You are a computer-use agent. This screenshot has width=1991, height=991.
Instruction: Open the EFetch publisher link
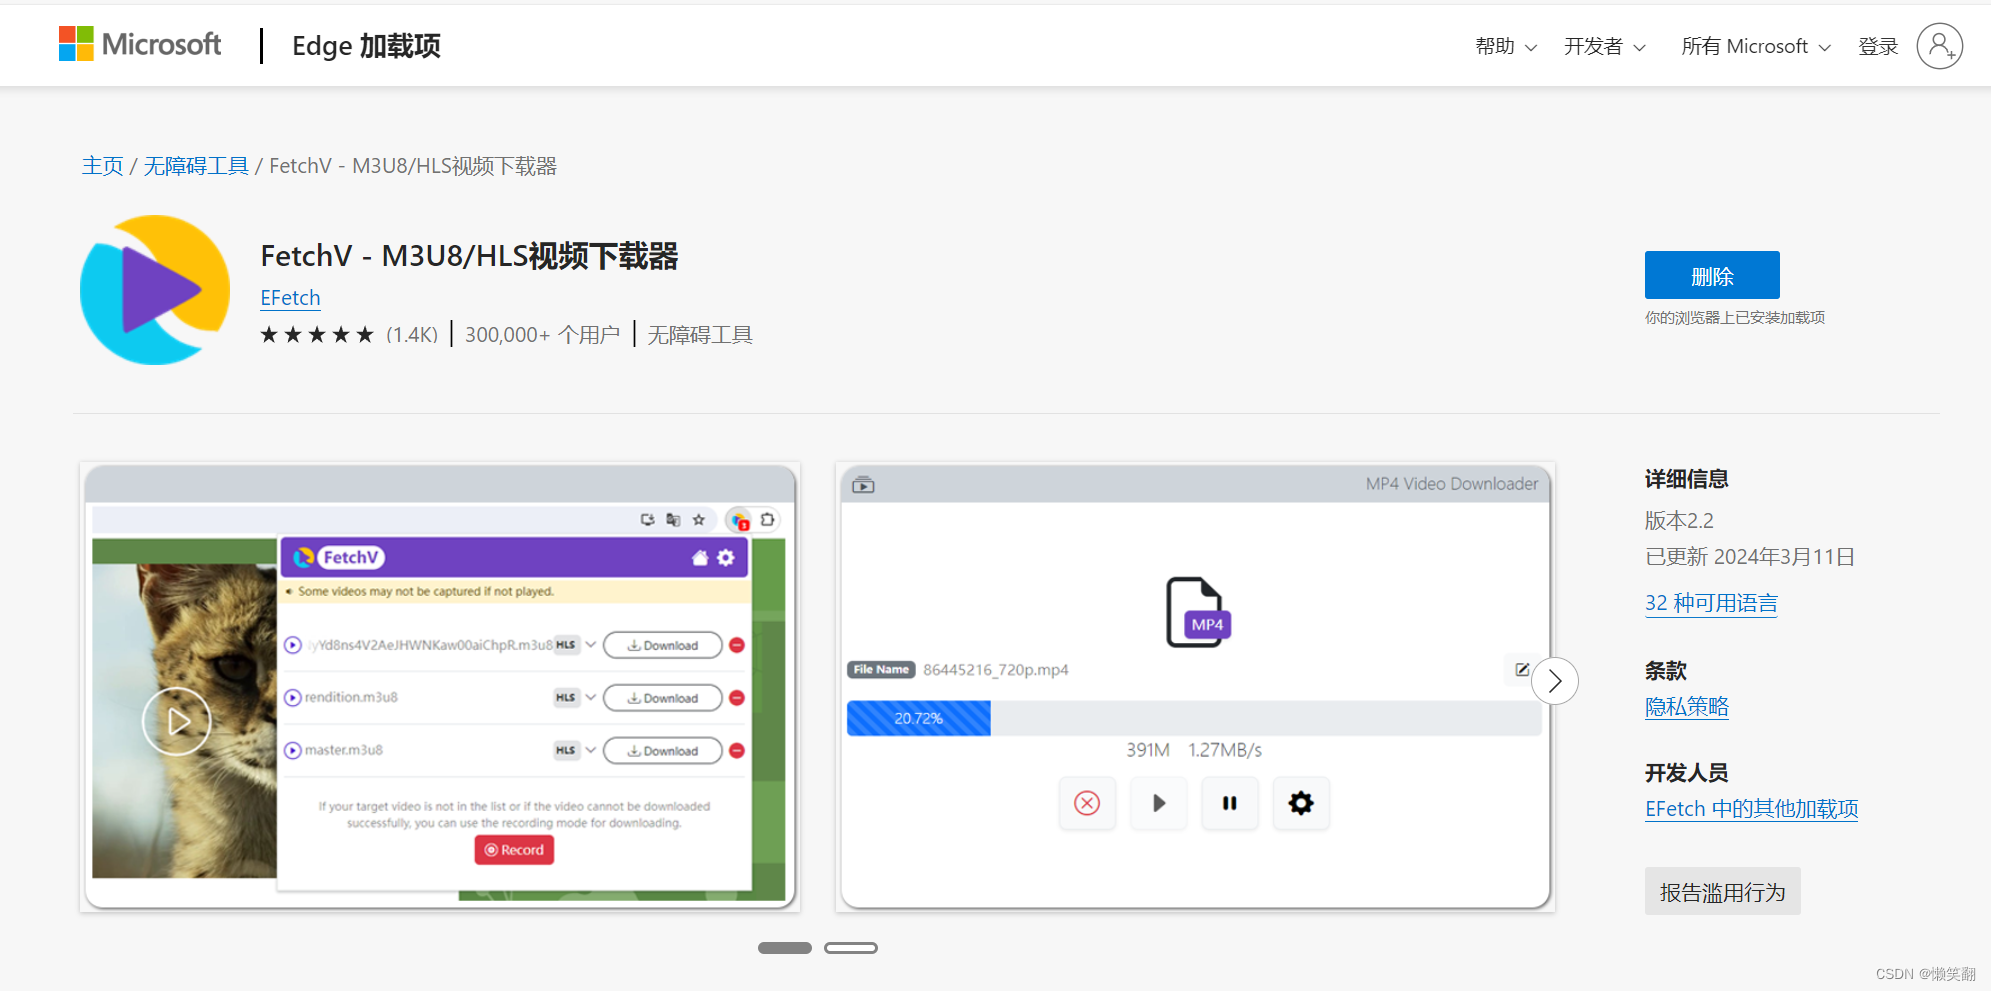[290, 298]
